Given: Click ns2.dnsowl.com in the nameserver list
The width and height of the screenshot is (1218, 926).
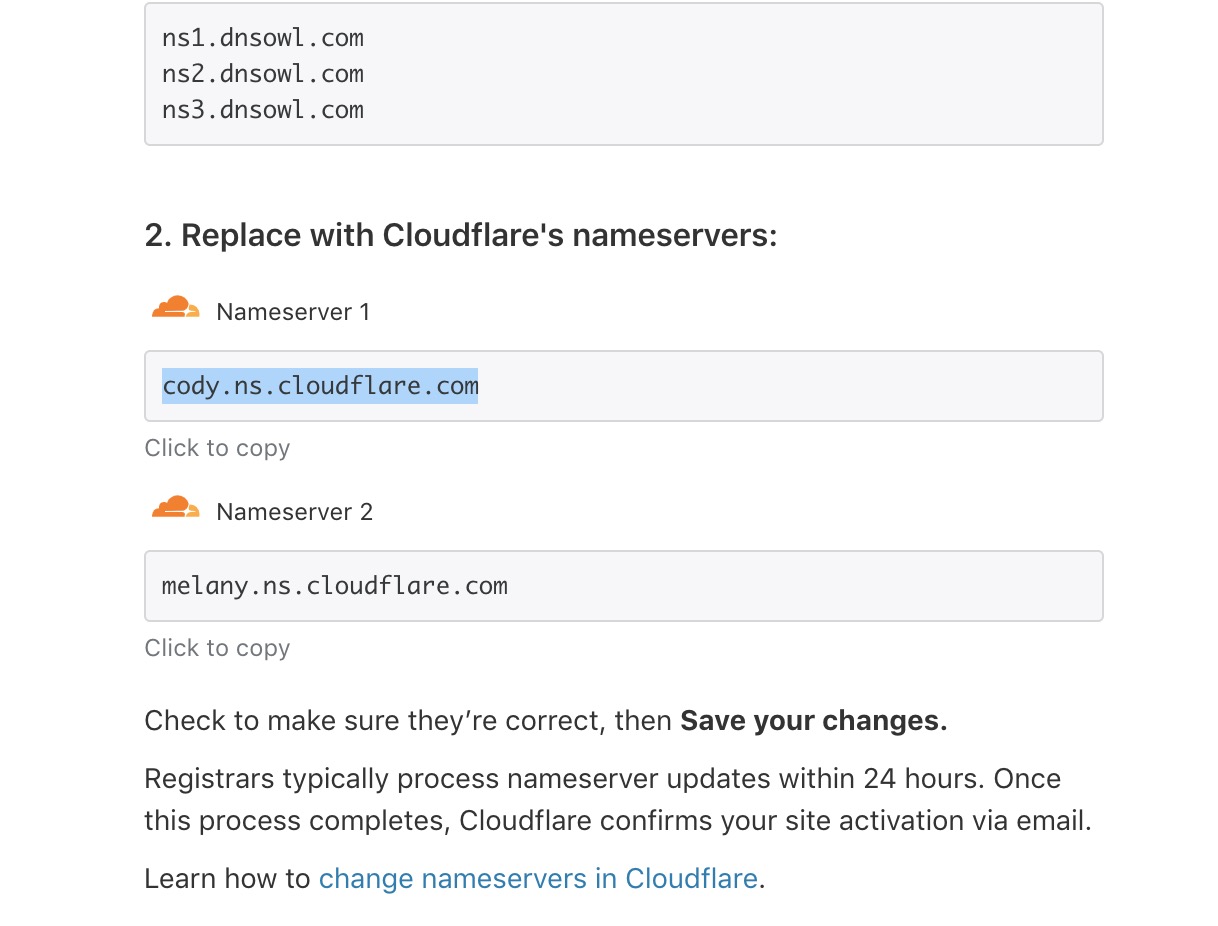Looking at the screenshot, I should tap(263, 74).
